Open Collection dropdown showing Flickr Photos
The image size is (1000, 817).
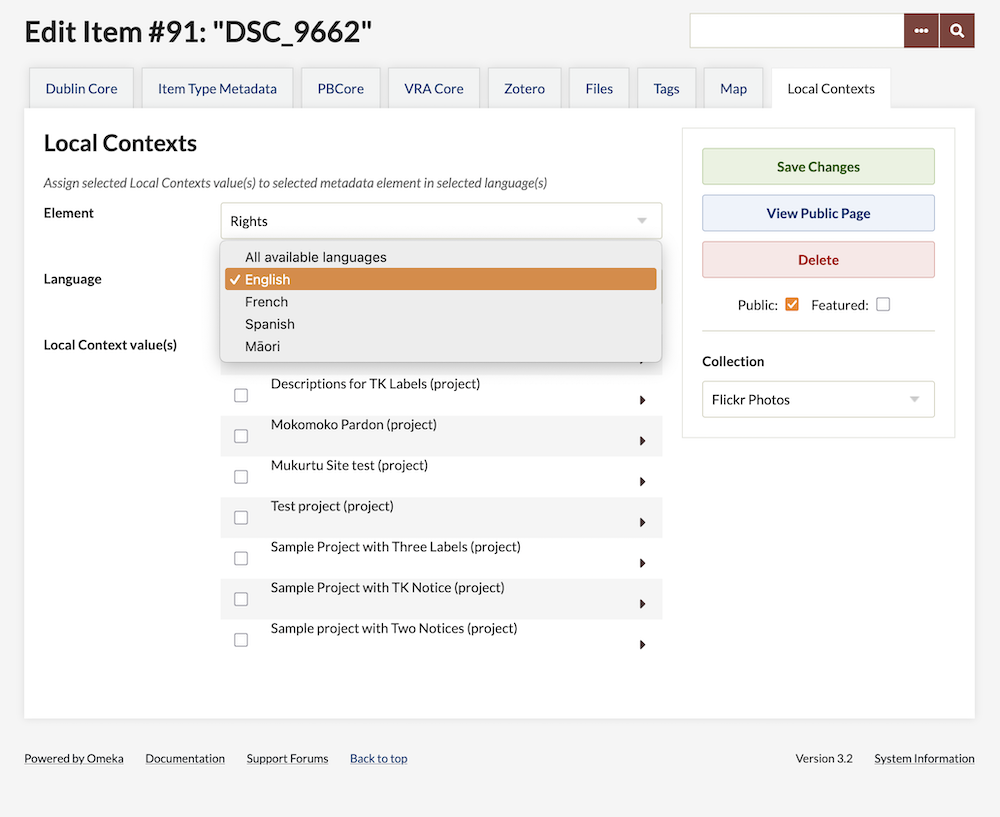[x=818, y=399]
